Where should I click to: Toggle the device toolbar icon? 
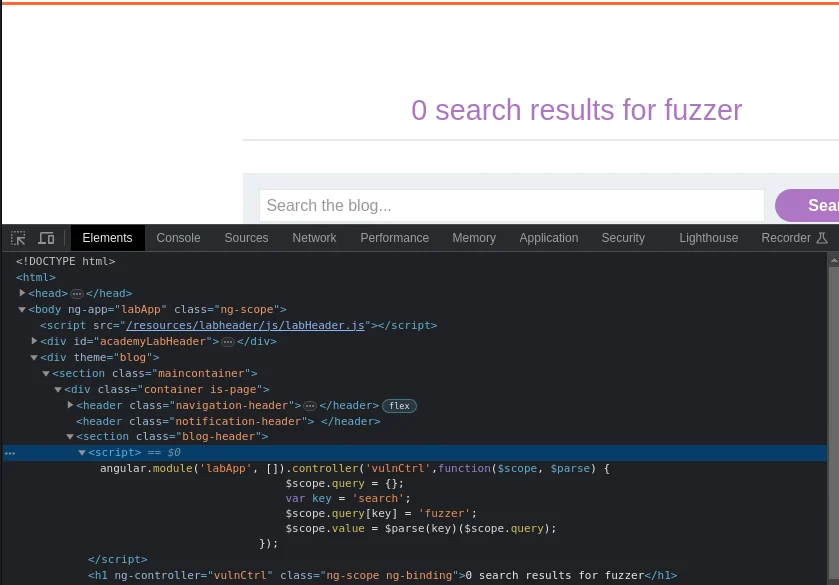coord(47,238)
